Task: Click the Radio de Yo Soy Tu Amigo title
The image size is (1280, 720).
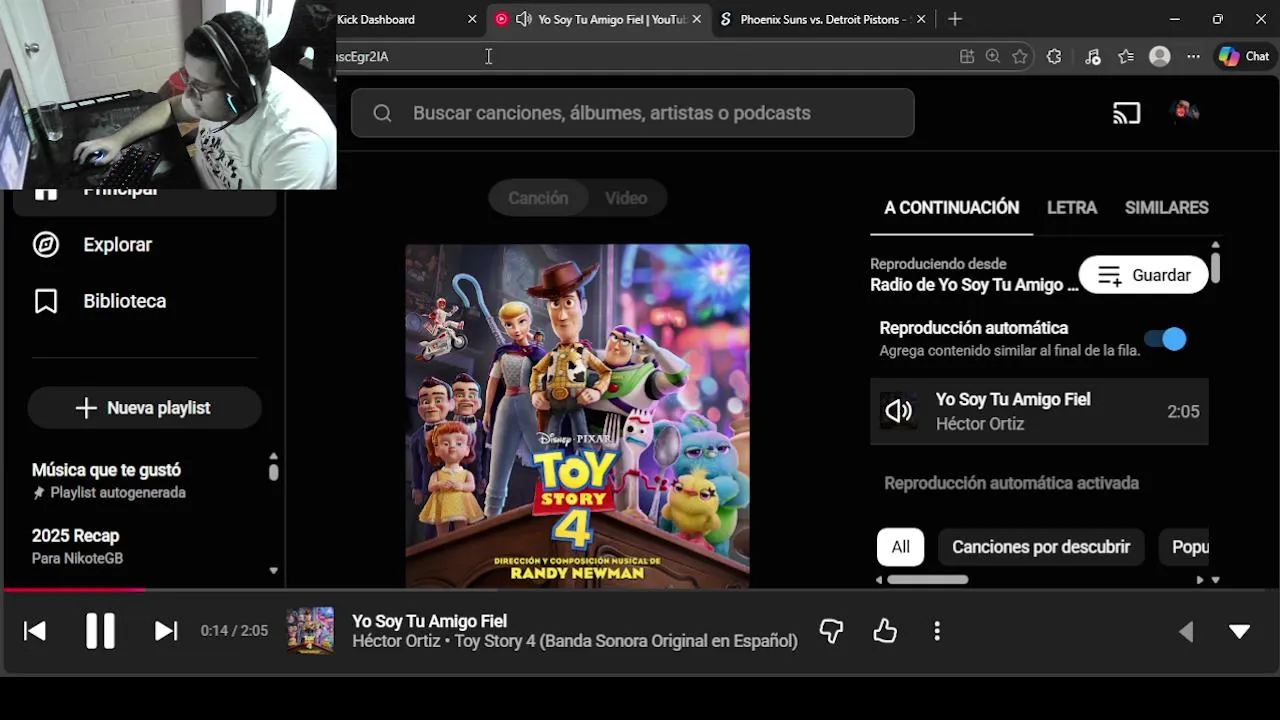Action: pos(974,285)
